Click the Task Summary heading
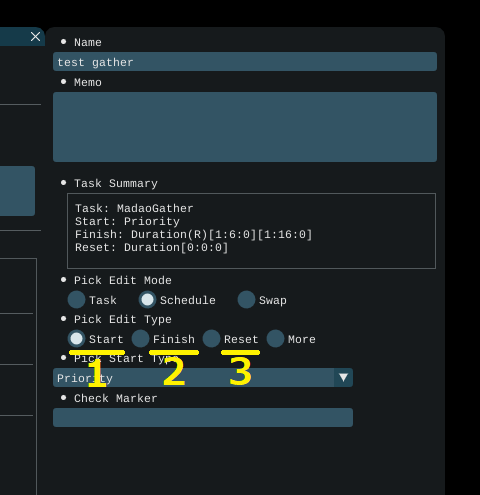Image resolution: width=480 pixels, height=495 pixels. click(116, 183)
